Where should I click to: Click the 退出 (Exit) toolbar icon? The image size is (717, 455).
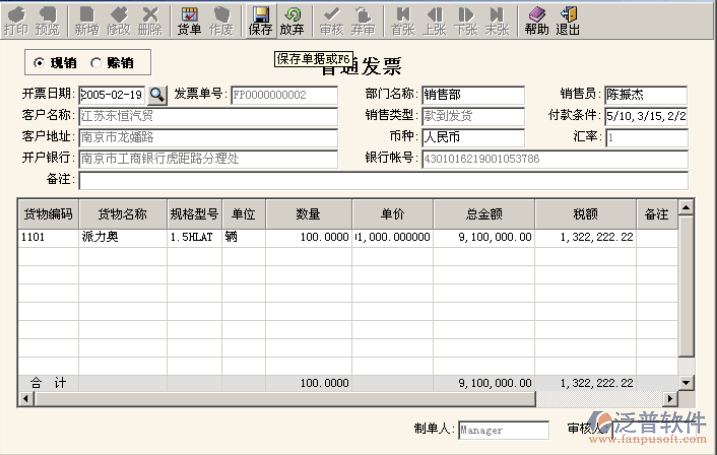(x=568, y=20)
